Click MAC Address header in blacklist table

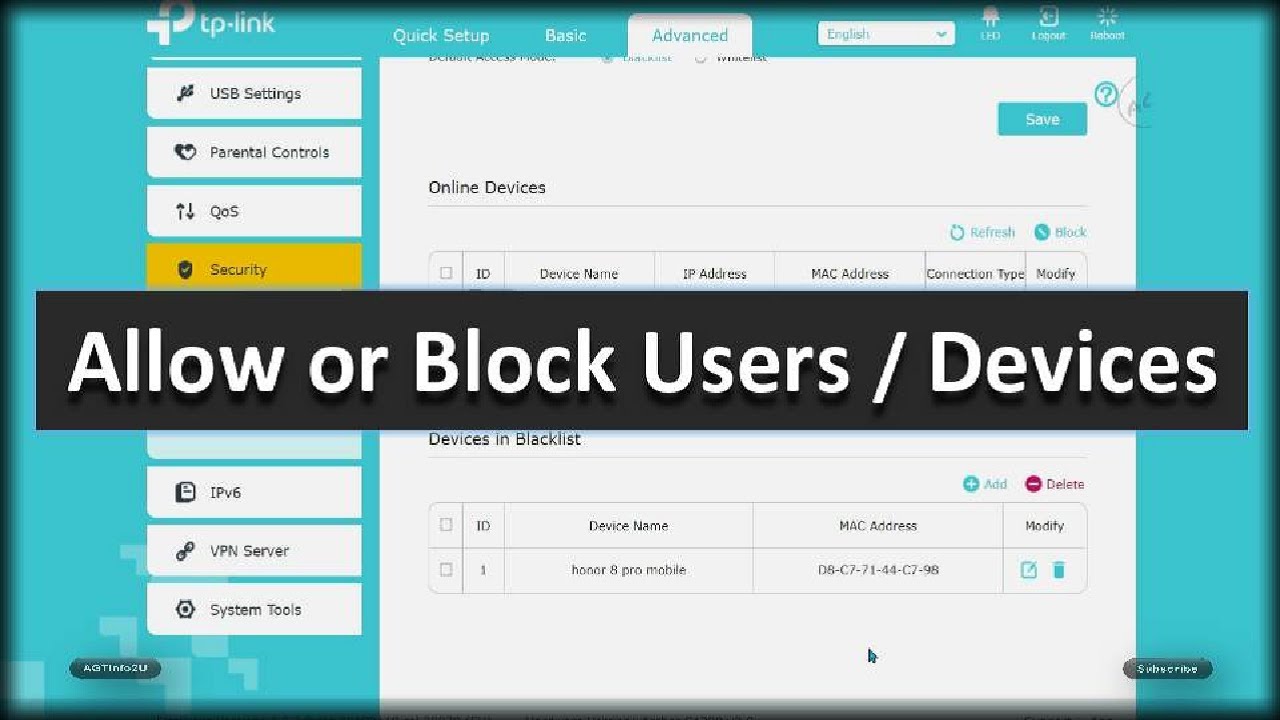pos(878,525)
